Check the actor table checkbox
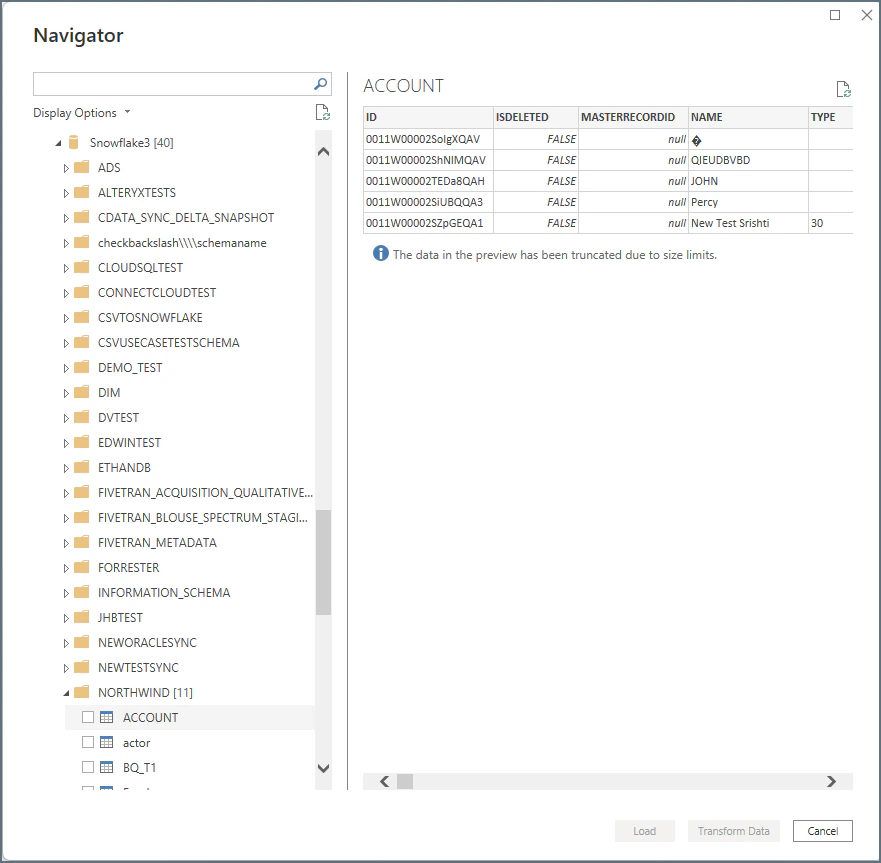 coord(87,742)
